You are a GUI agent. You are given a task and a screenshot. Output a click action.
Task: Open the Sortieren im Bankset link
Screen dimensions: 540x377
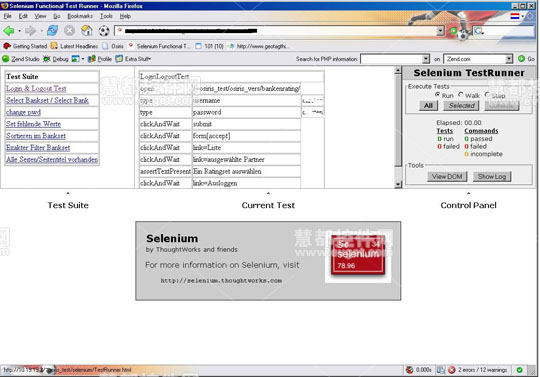pyautogui.click(x=36, y=136)
